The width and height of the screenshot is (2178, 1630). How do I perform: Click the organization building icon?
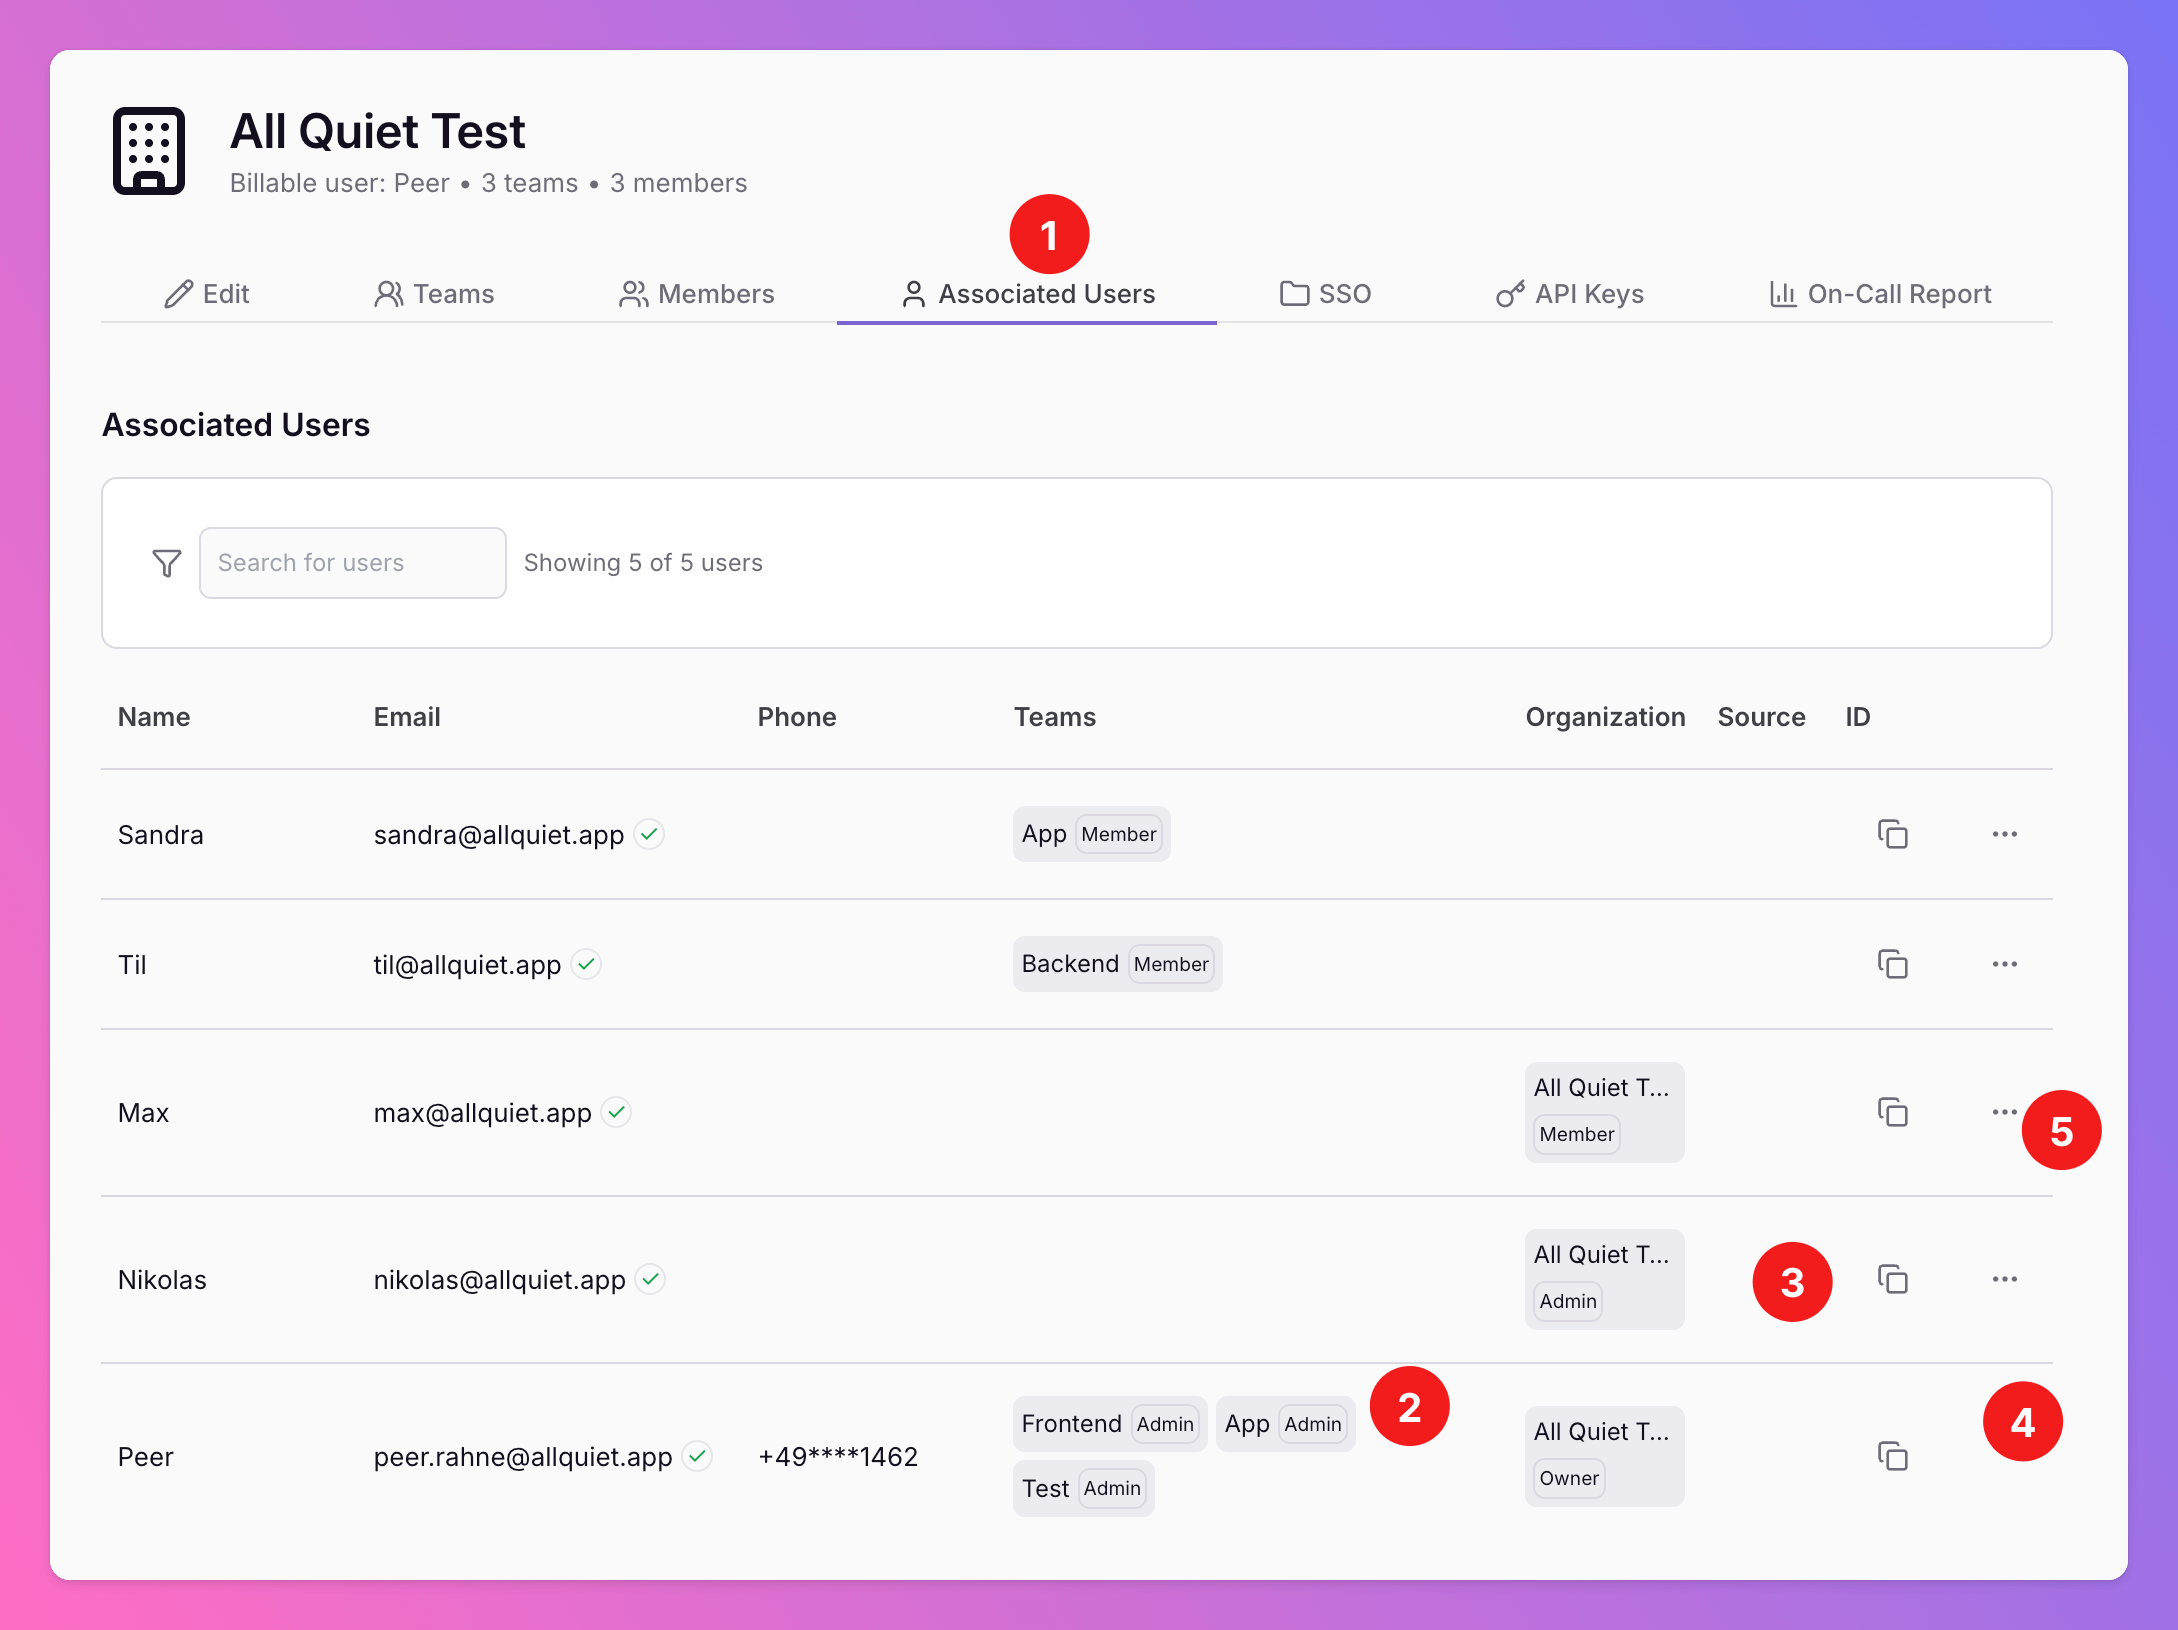149,151
